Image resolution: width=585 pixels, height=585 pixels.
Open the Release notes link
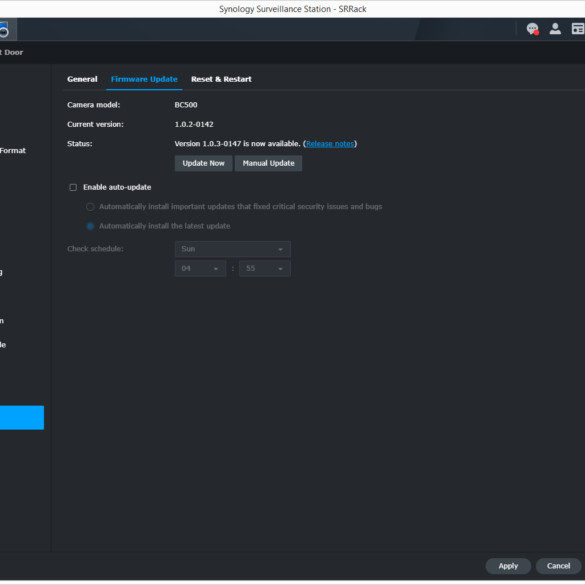coord(330,144)
